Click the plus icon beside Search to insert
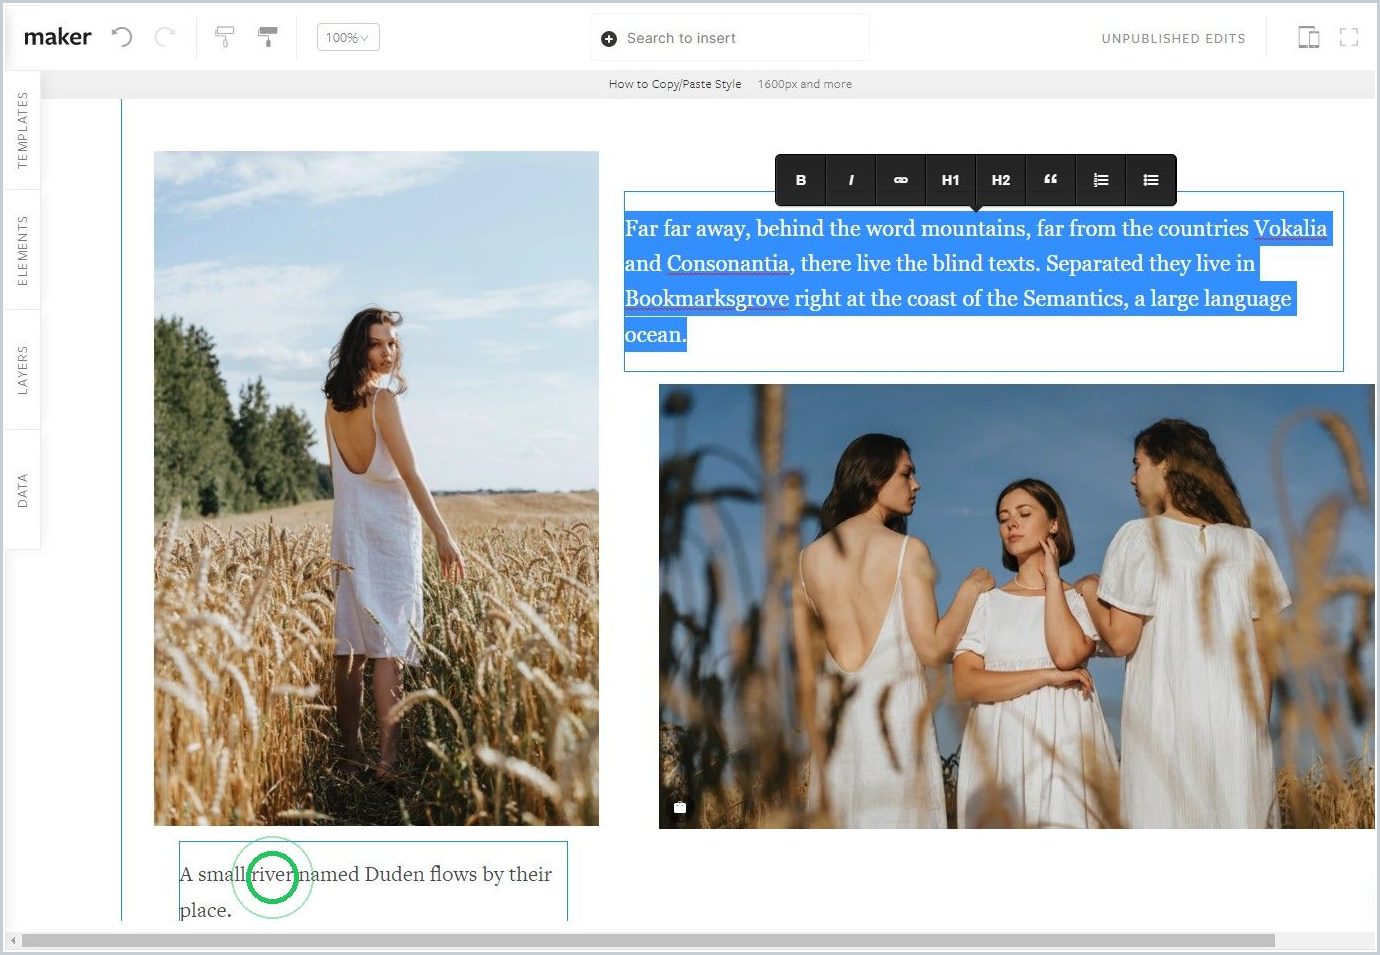1380x955 pixels. coord(609,39)
